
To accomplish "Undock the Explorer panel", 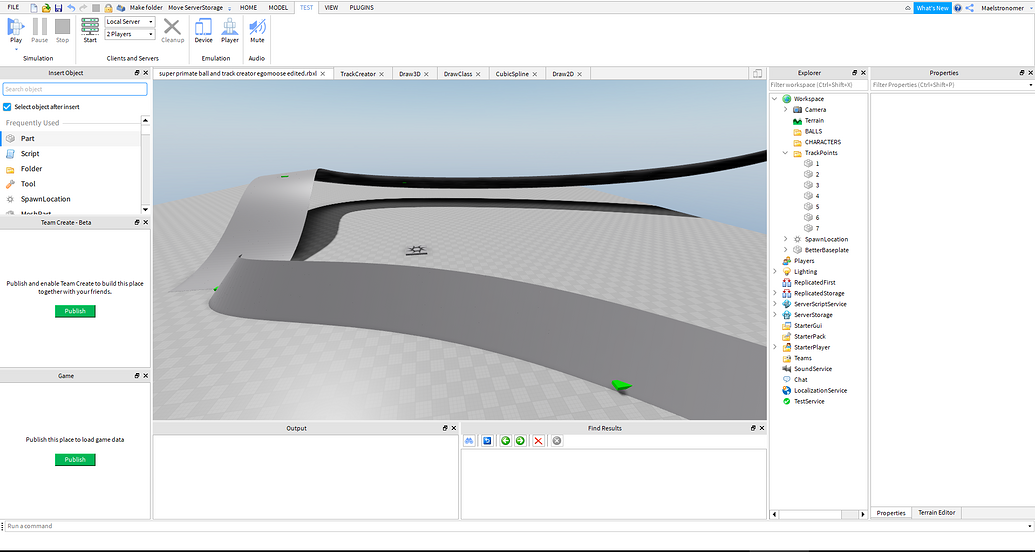I will (x=854, y=73).
